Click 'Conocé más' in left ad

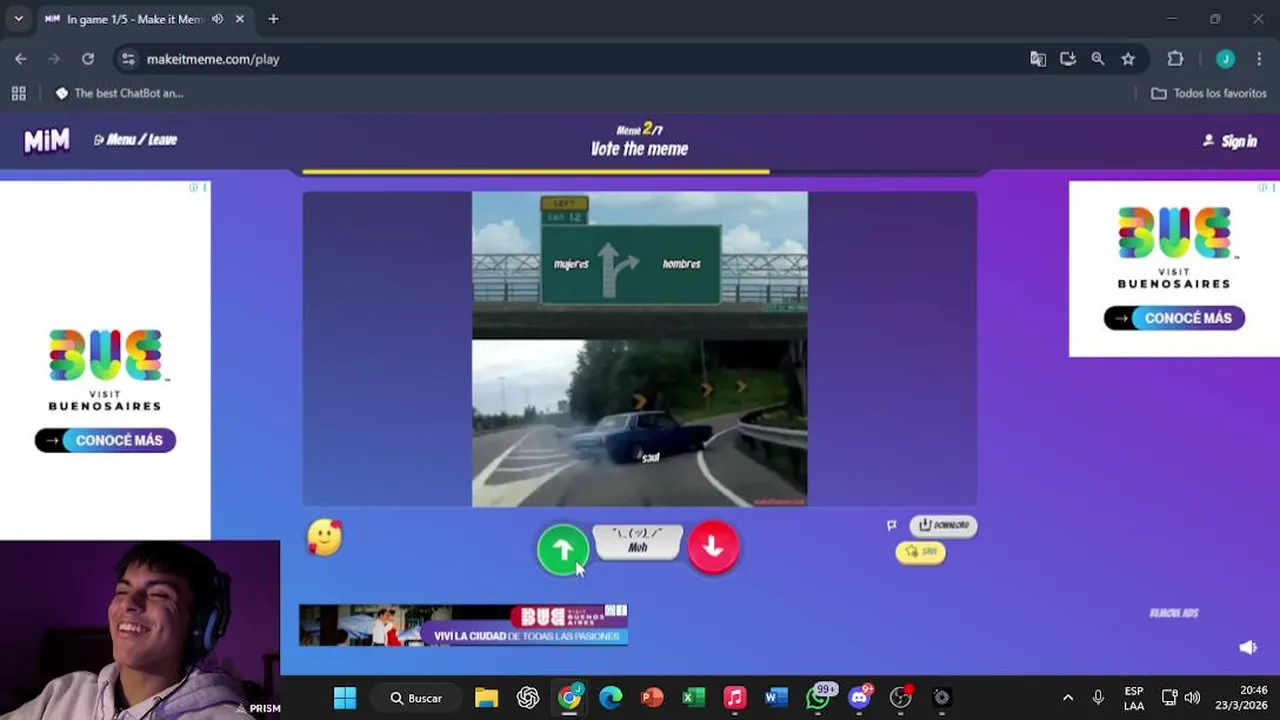[105, 440]
